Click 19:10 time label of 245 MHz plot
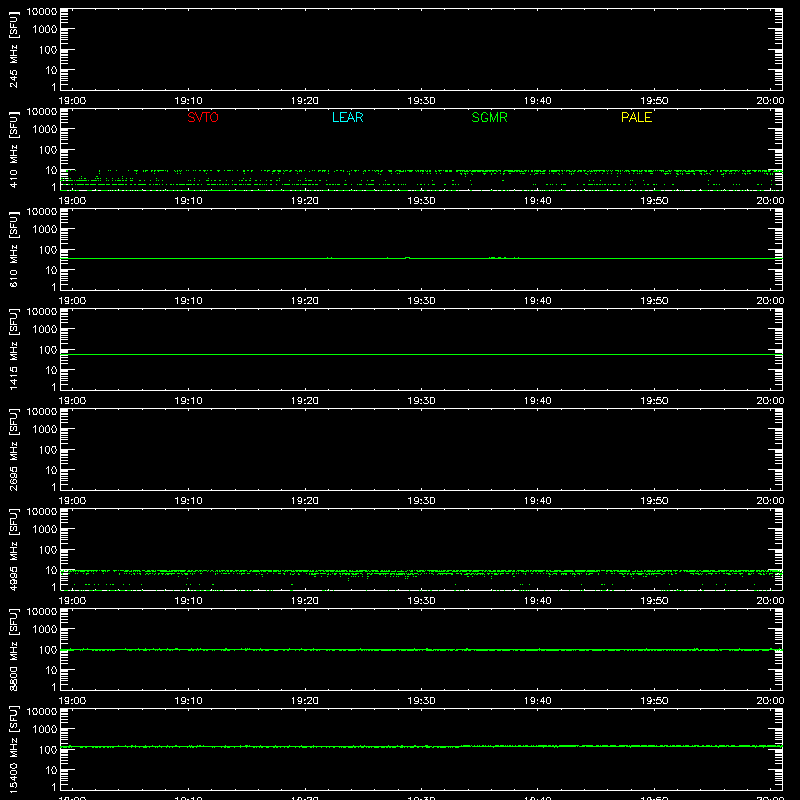Viewport: 800px width, 800px height. (x=188, y=101)
